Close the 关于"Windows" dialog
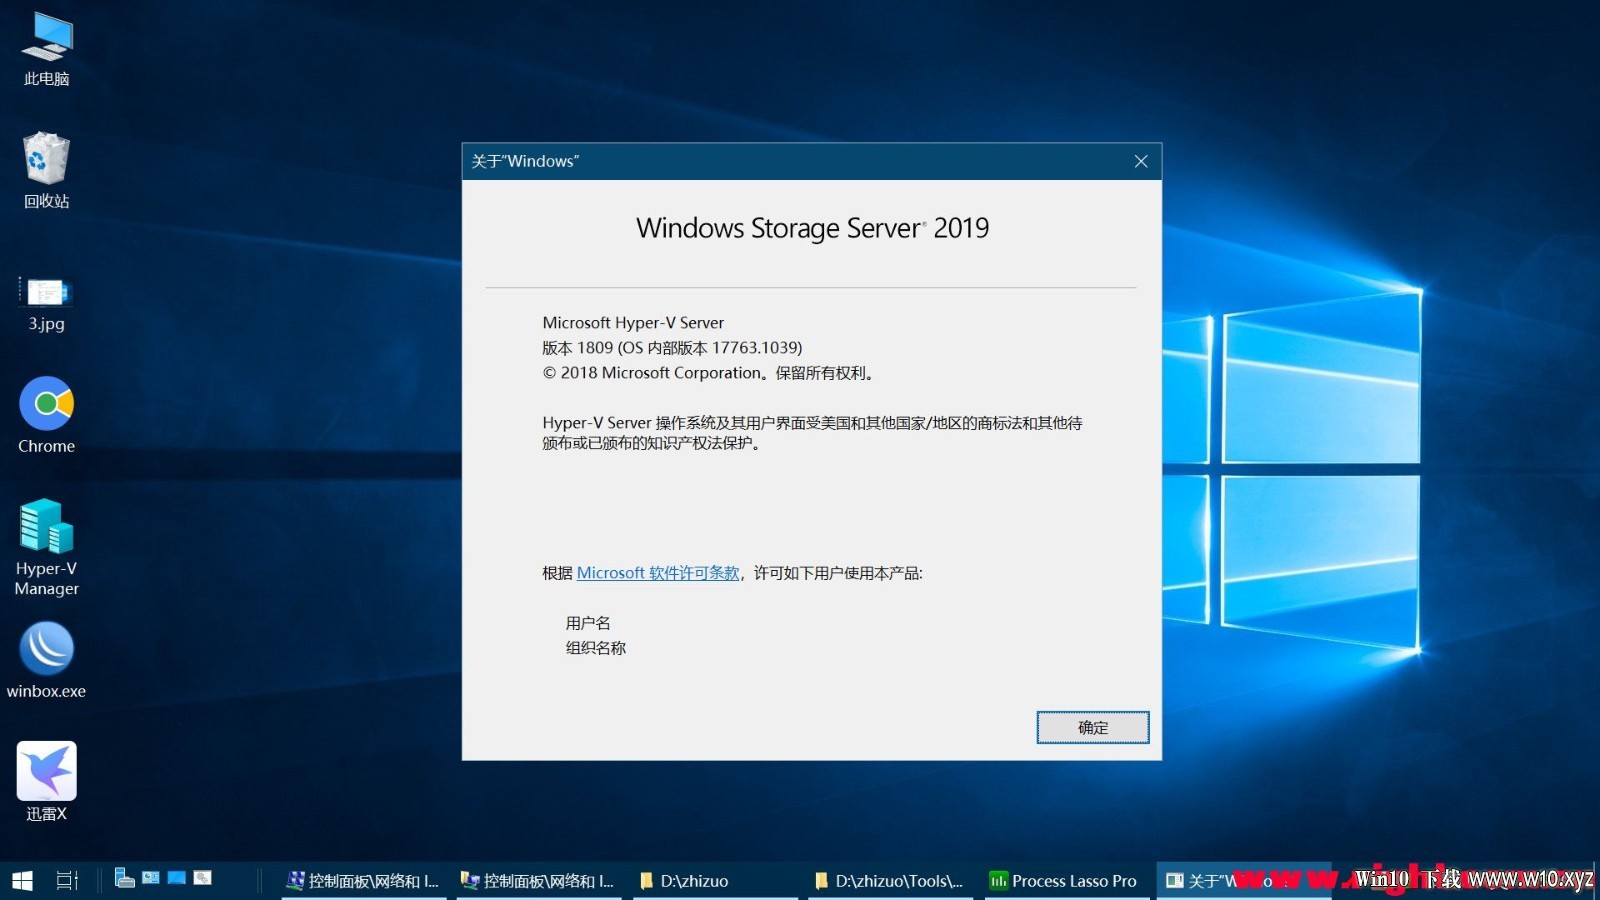The image size is (1600, 900). coord(1141,161)
